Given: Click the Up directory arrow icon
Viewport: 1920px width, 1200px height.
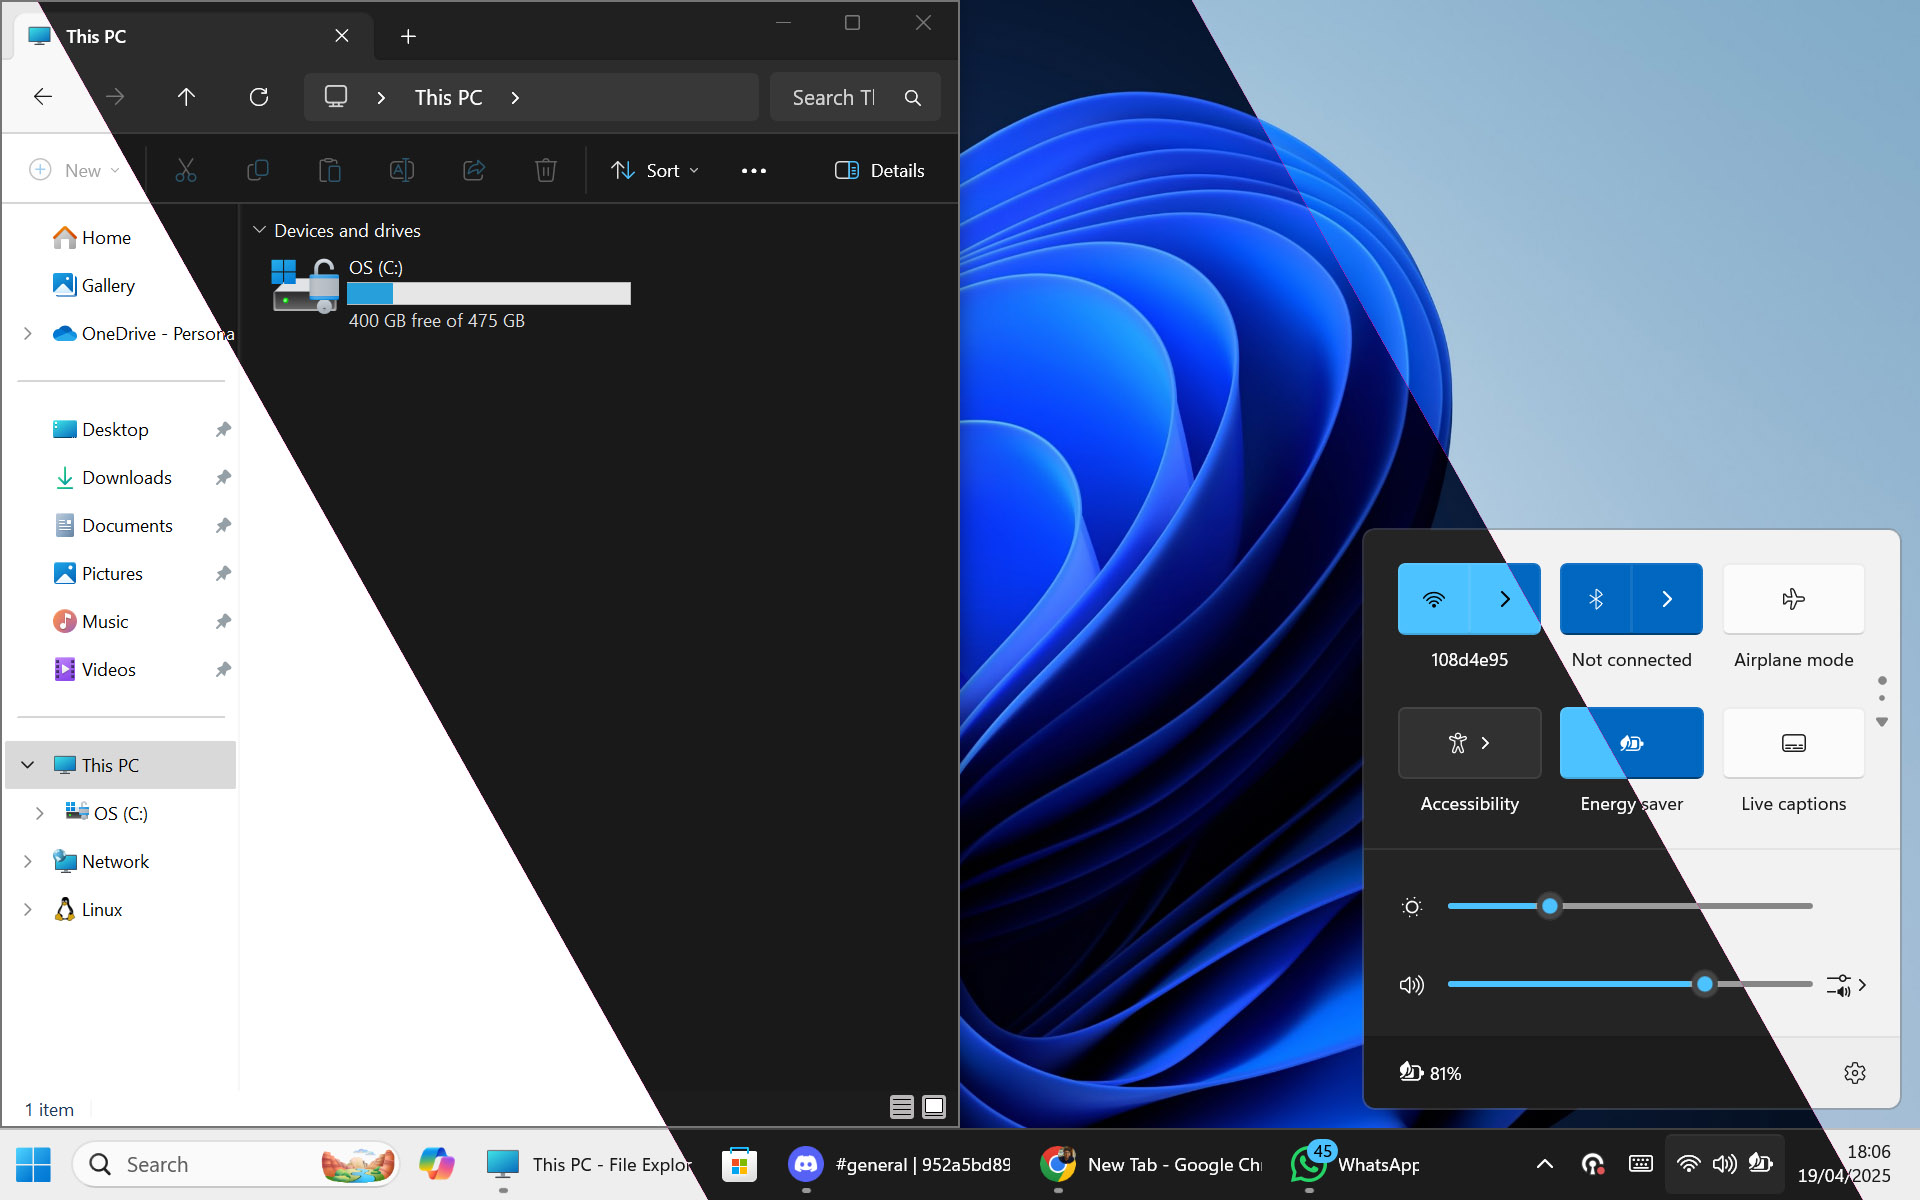Looking at the screenshot, I should coord(186,97).
